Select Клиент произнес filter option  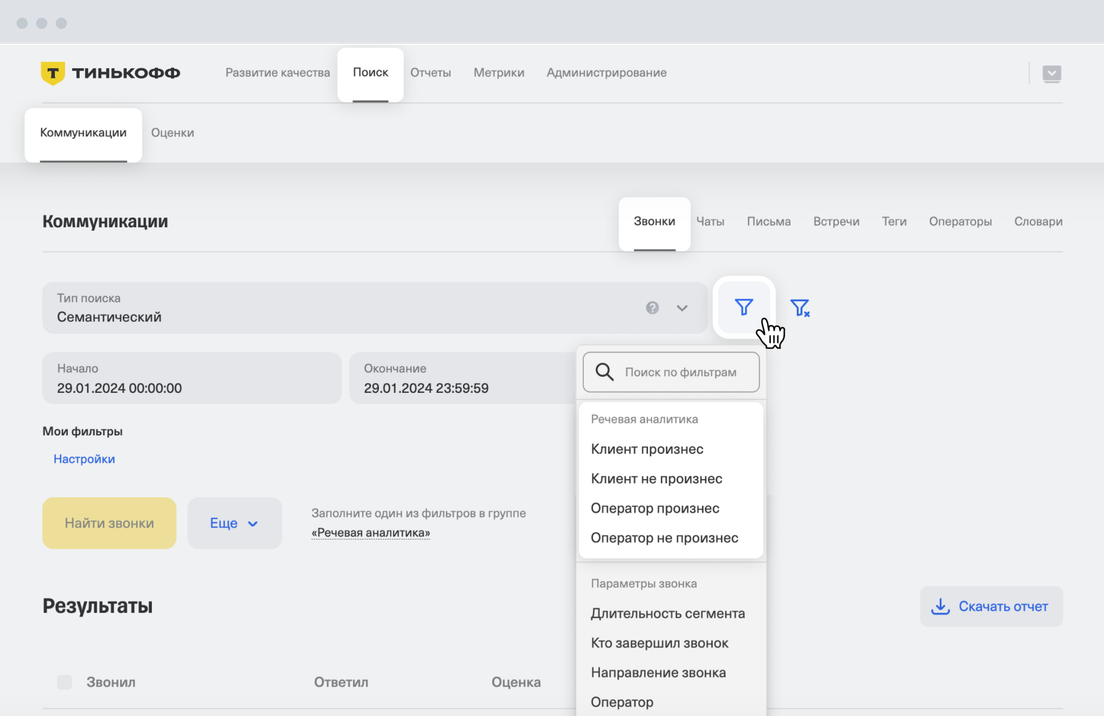tap(647, 449)
